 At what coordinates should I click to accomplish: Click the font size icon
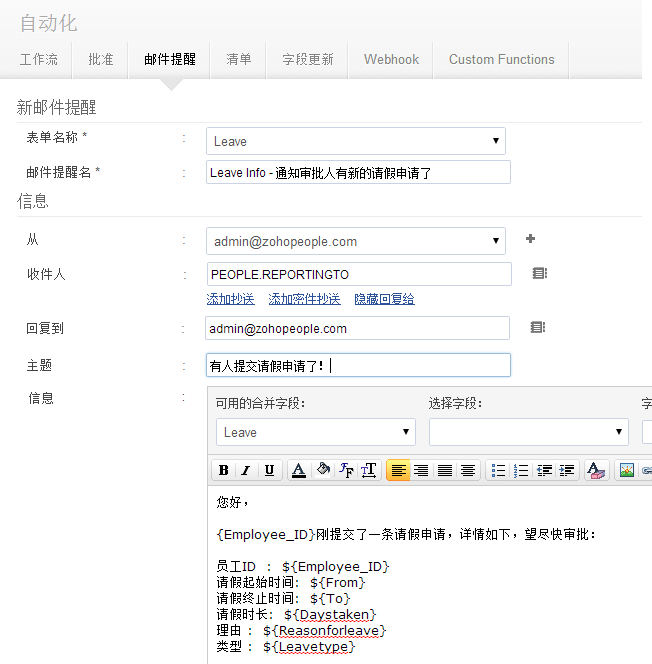coord(369,471)
